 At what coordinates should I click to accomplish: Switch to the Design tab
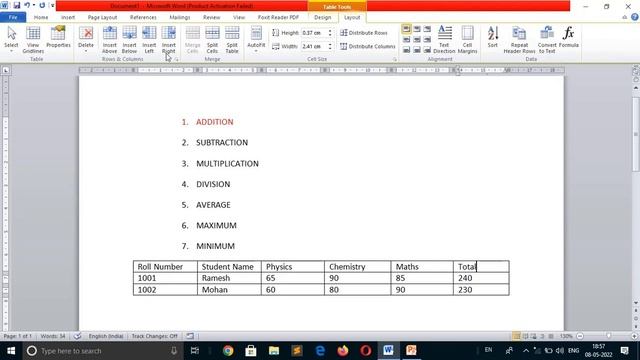pos(322,18)
